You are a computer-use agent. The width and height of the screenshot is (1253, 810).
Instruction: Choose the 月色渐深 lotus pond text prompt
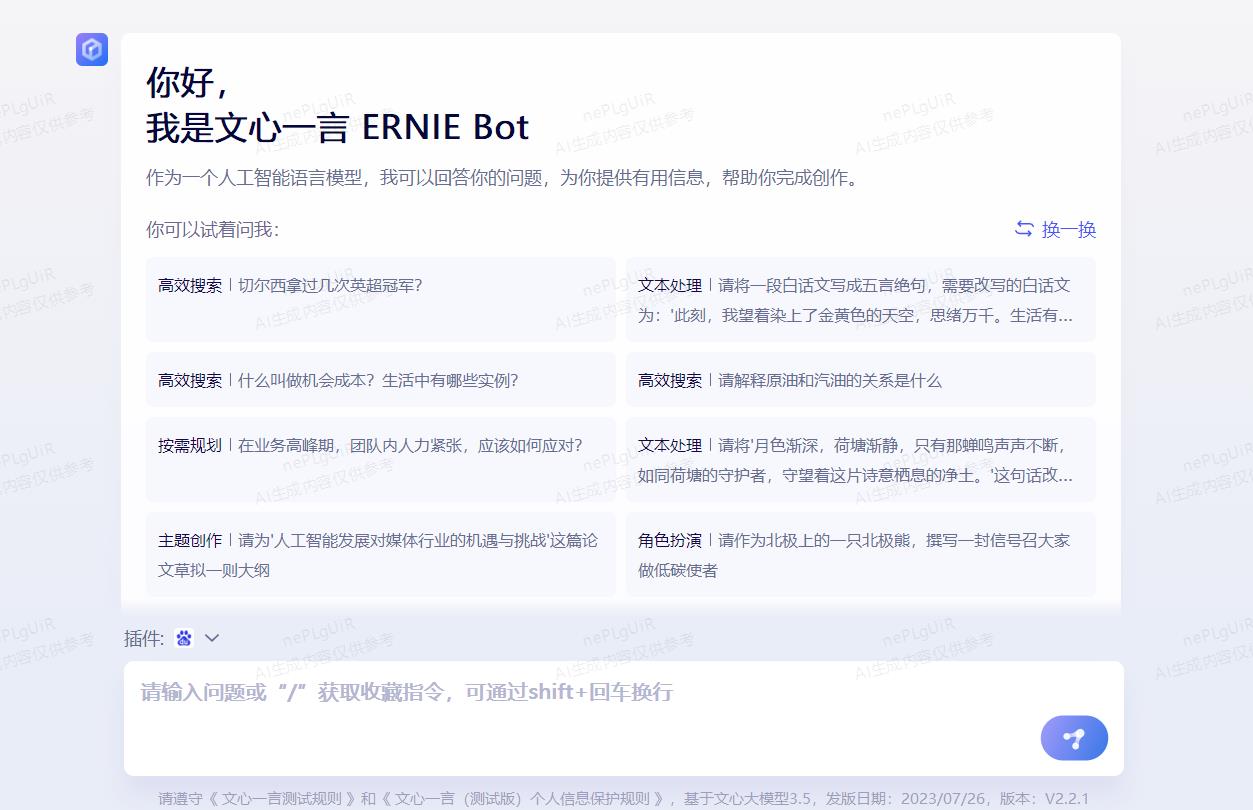pos(860,460)
